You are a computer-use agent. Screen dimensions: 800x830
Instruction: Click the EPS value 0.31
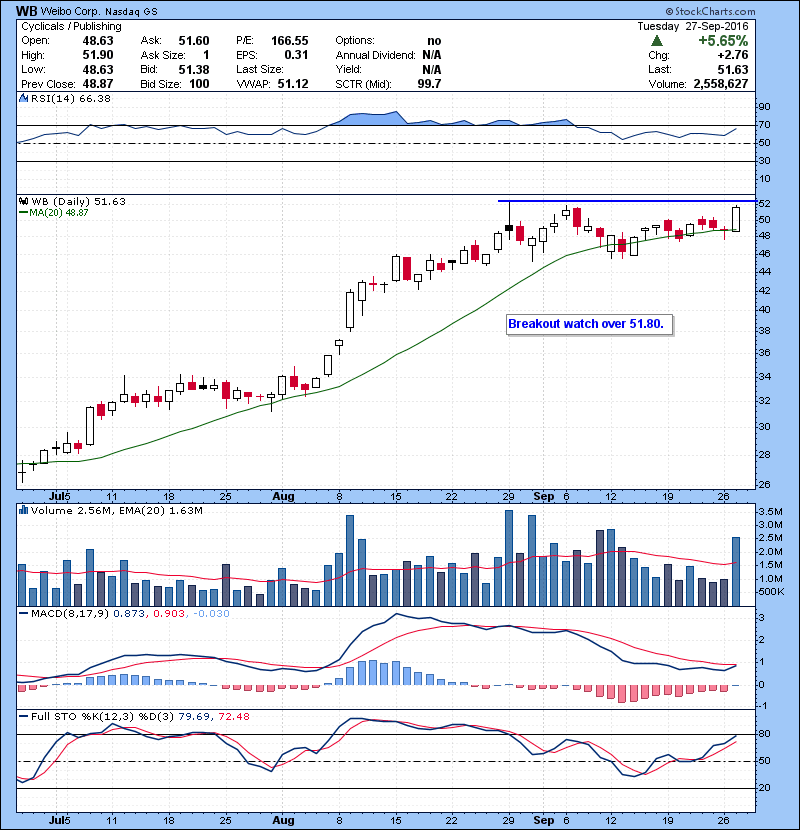(x=296, y=55)
